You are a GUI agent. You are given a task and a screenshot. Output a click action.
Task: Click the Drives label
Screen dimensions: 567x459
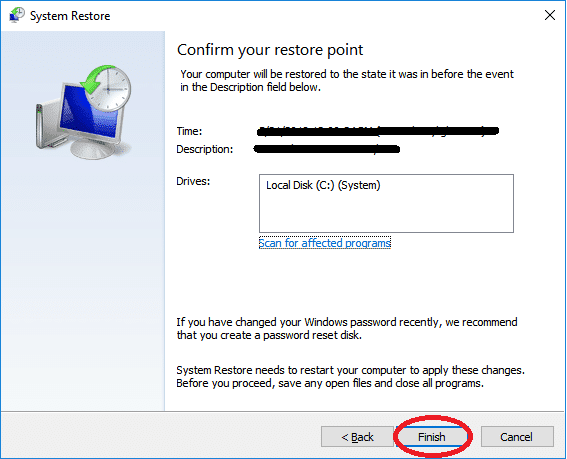point(193,181)
